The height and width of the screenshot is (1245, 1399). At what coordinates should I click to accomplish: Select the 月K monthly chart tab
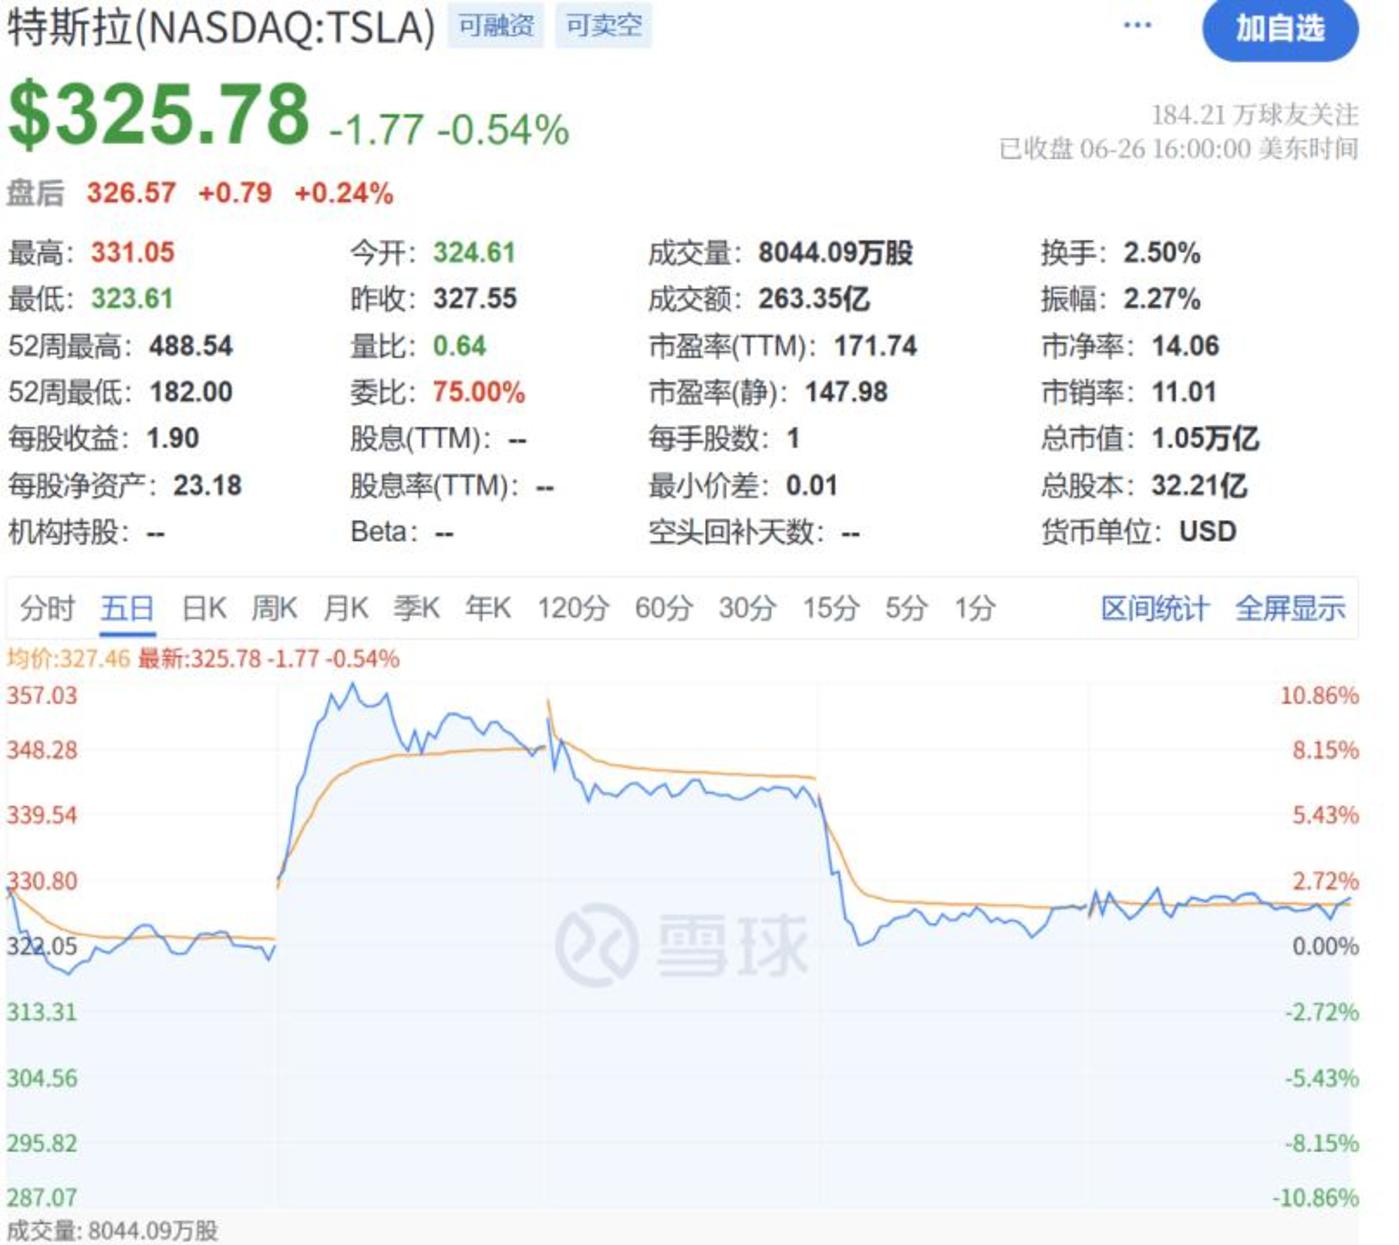346,608
